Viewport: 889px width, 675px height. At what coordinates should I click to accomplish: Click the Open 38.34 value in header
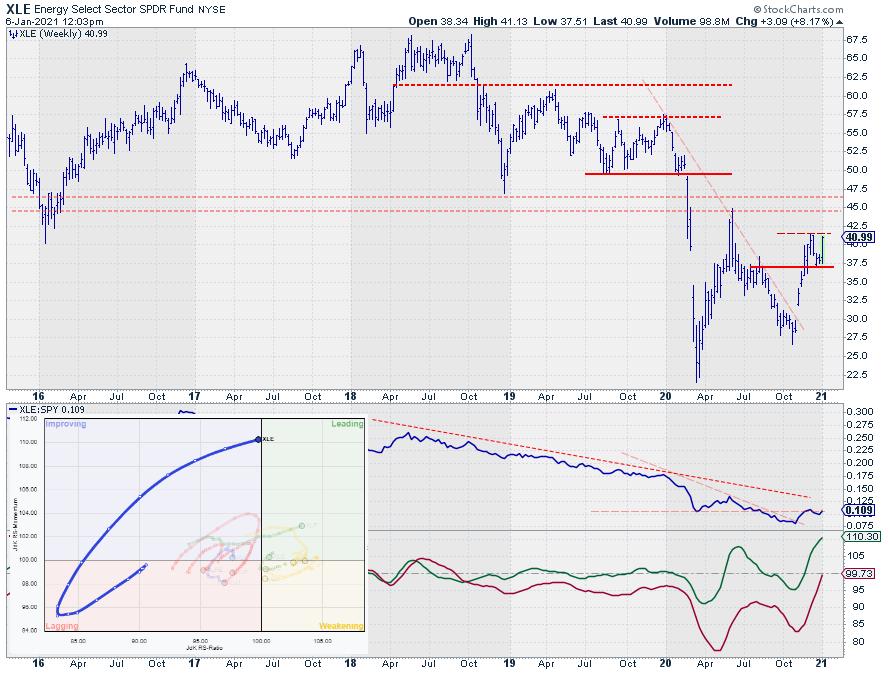coord(438,22)
